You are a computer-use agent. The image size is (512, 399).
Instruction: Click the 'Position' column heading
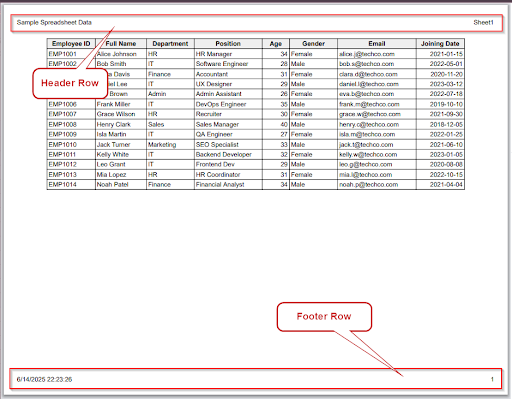[228, 44]
